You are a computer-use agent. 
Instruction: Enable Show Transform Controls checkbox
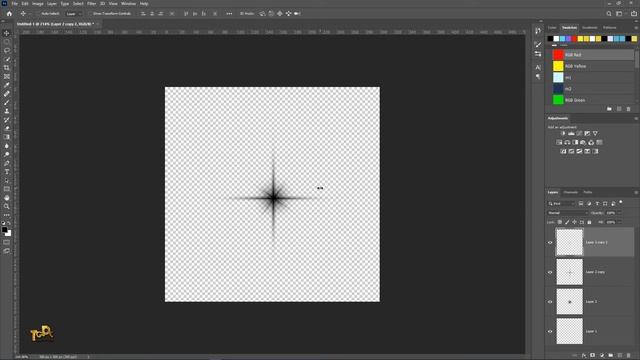[90, 13]
